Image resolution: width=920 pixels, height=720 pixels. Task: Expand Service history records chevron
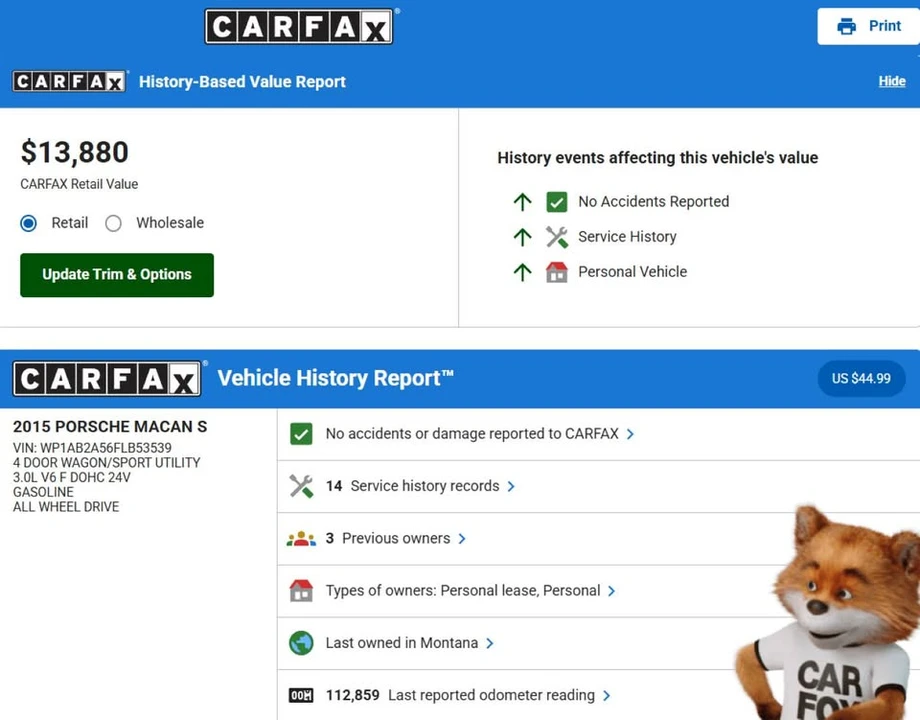coord(511,486)
